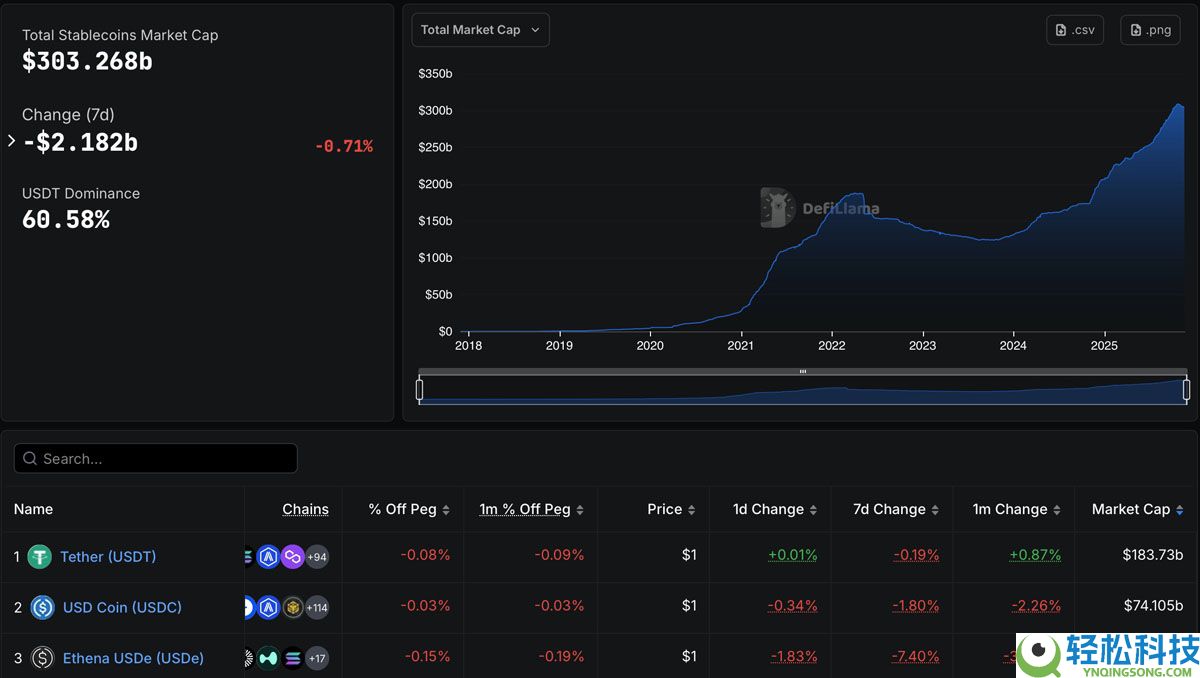The image size is (1200, 678).
Task: Toggle sorting on the 7d Change column
Action: coord(892,509)
